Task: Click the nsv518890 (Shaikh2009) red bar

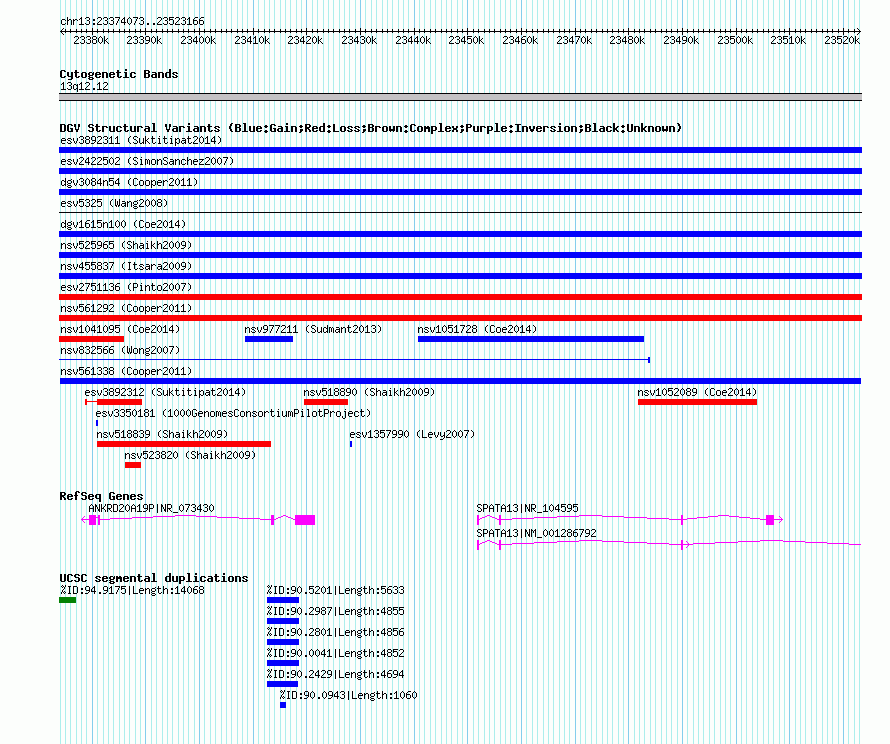Action: click(326, 402)
